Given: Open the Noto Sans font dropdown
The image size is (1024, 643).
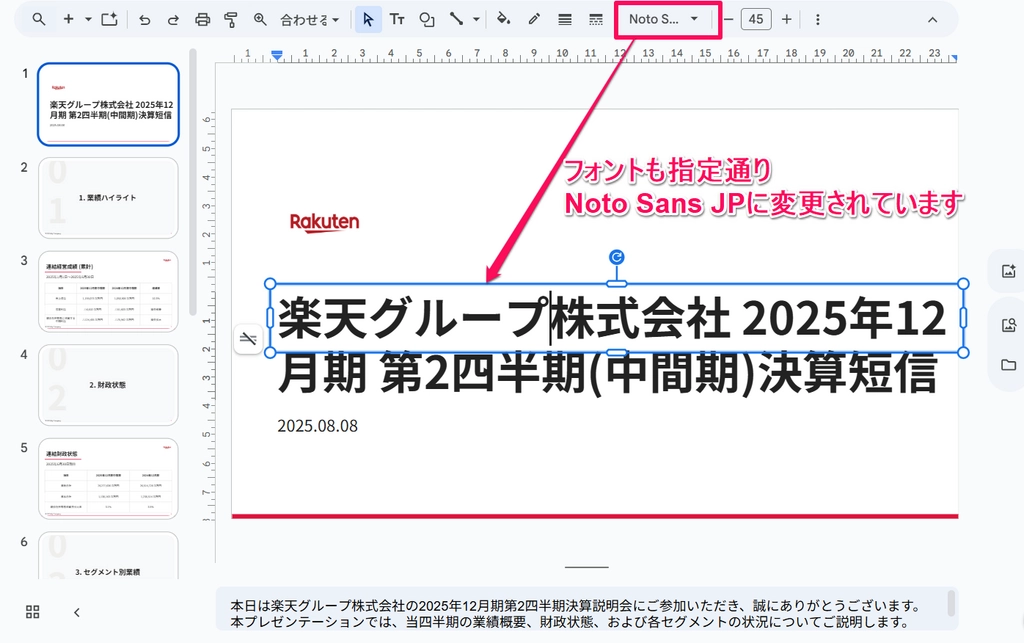Looking at the screenshot, I should pyautogui.click(x=665, y=20).
